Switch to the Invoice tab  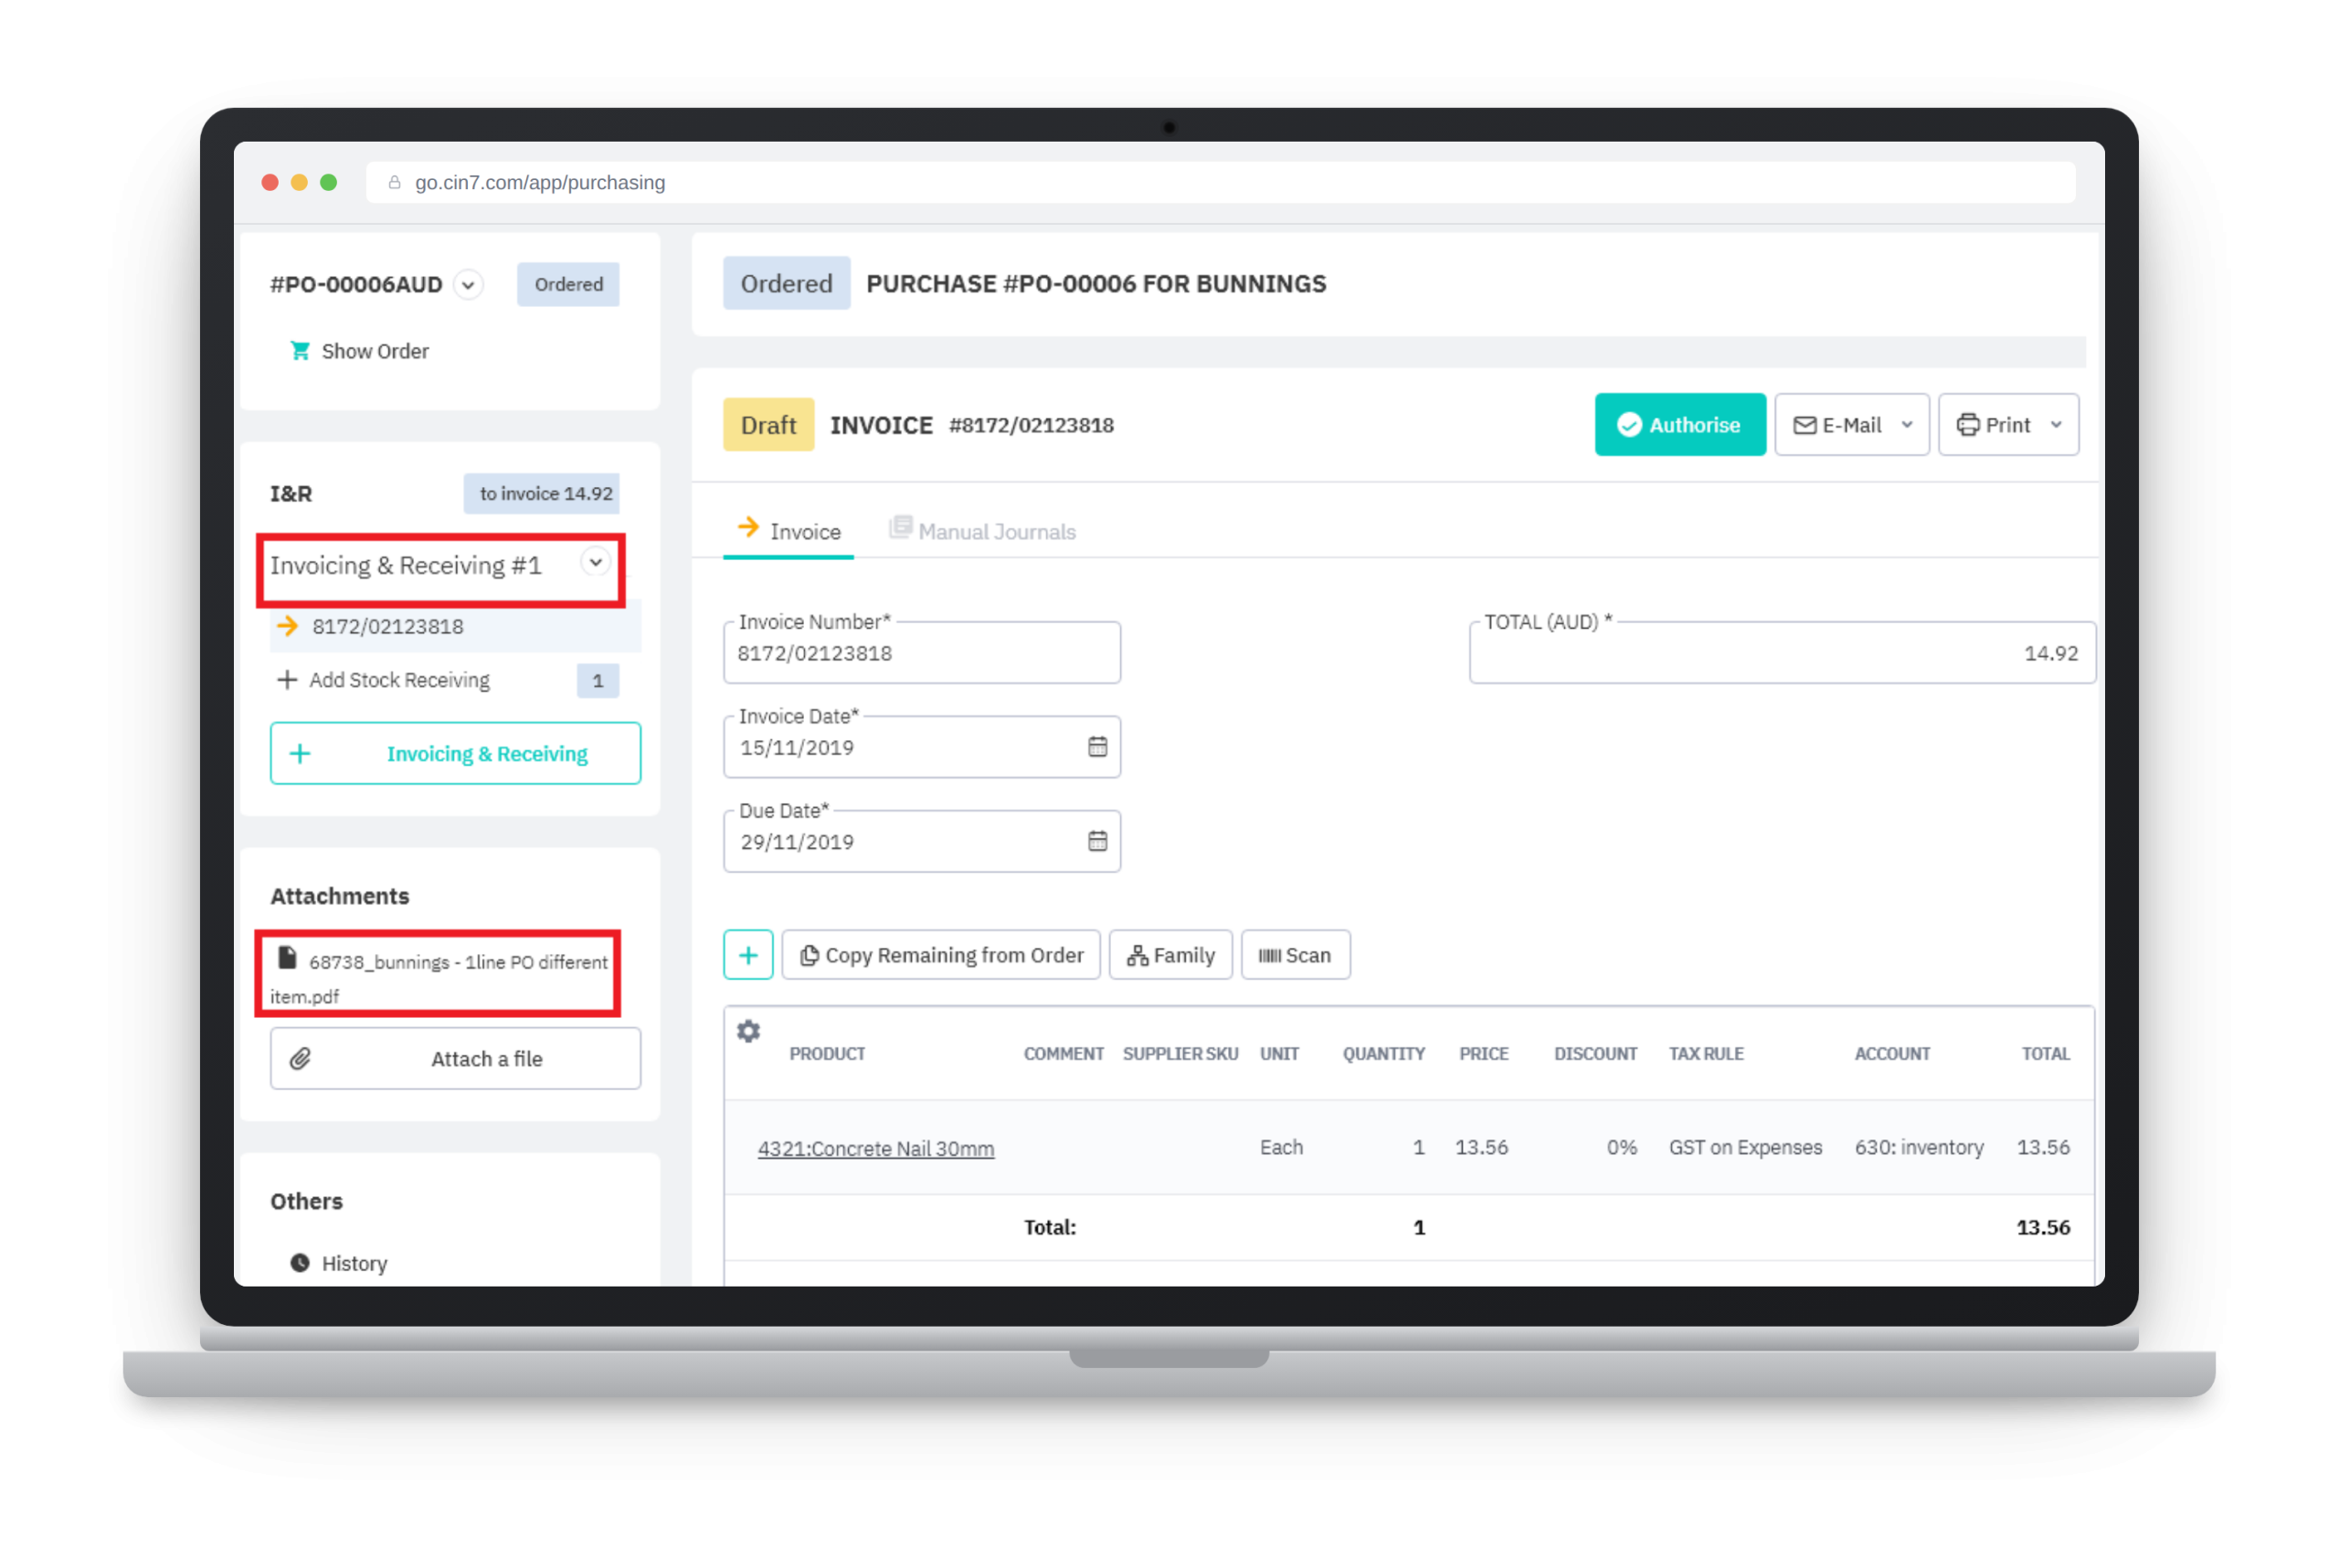788,532
